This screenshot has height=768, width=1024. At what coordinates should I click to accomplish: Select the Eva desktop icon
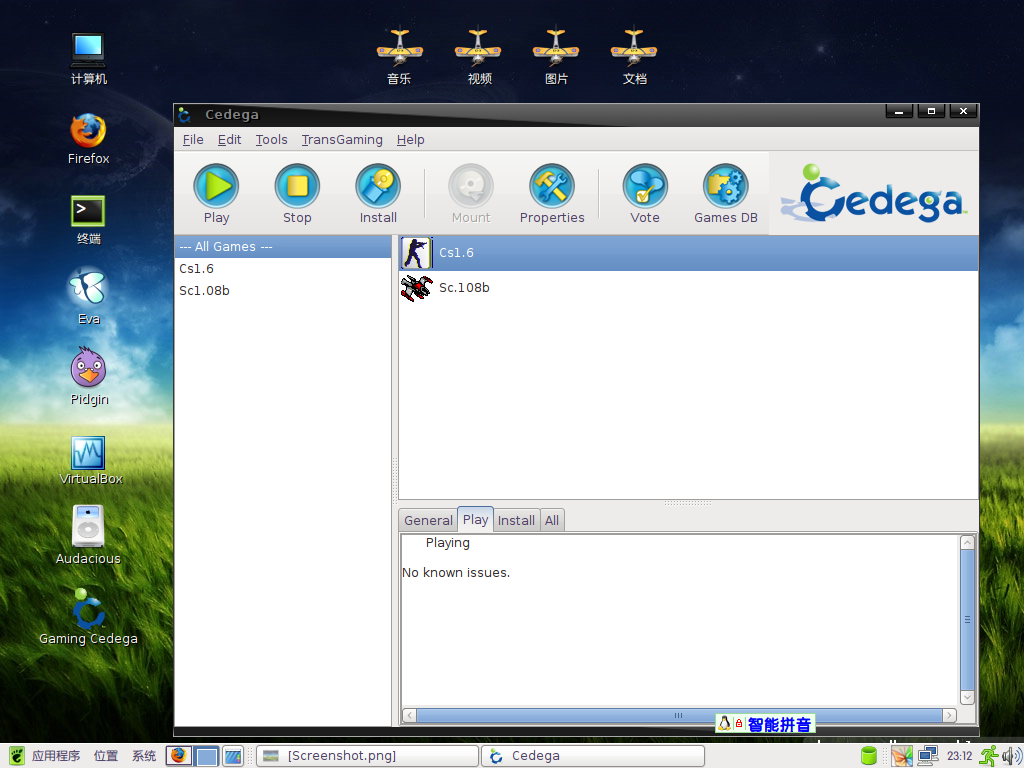click(x=89, y=296)
